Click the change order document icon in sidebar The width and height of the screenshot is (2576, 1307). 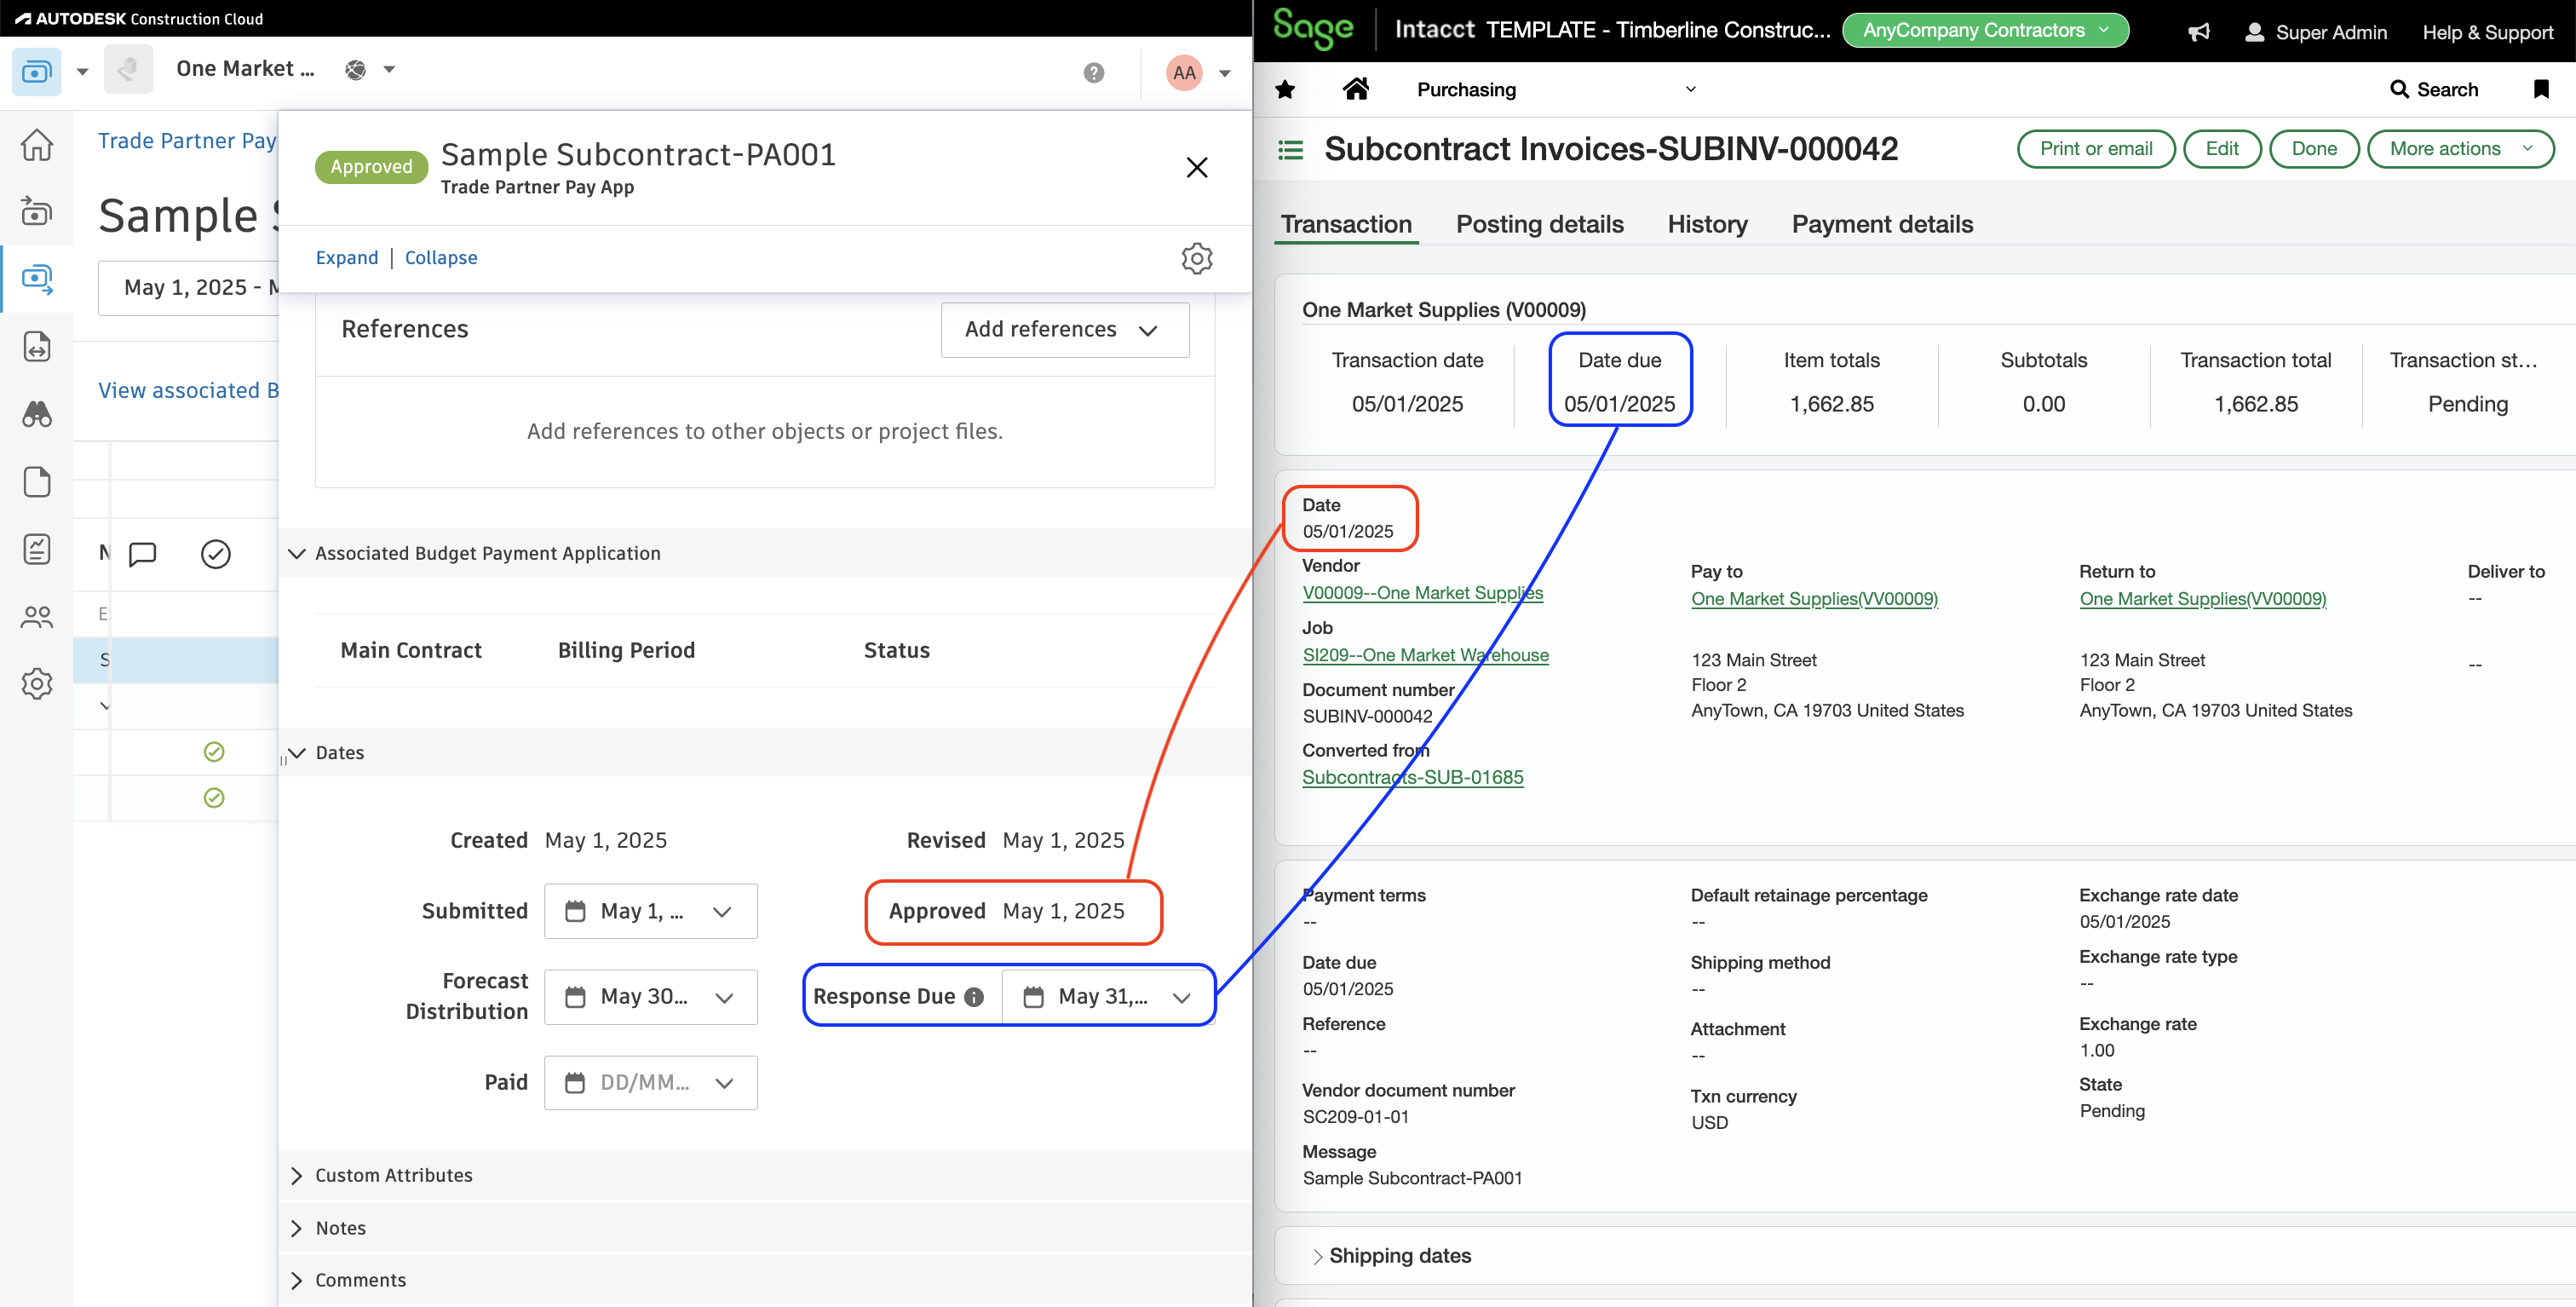(x=37, y=347)
